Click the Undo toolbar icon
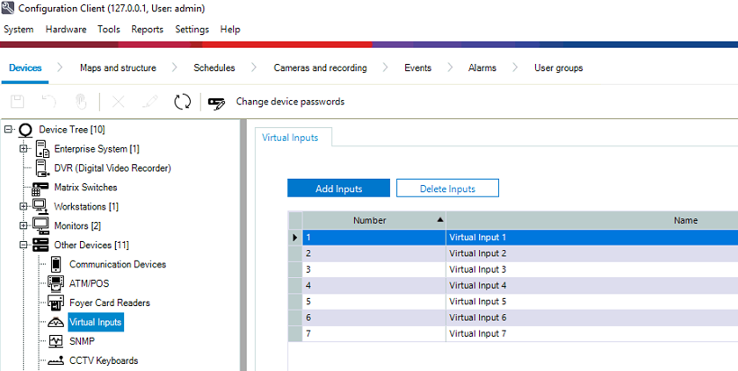738x371 pixels. pyautogui.click(x=48, y=101)
